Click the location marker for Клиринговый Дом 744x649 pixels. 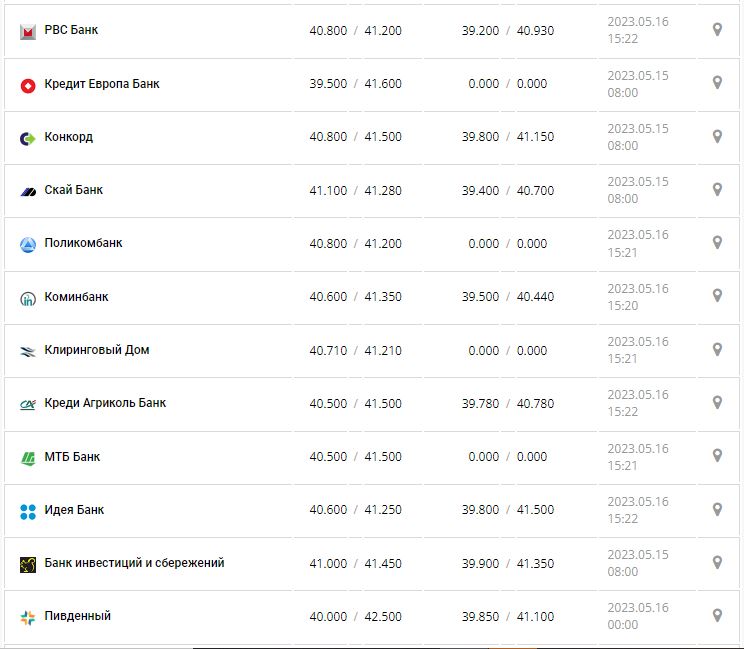[717, 349]
